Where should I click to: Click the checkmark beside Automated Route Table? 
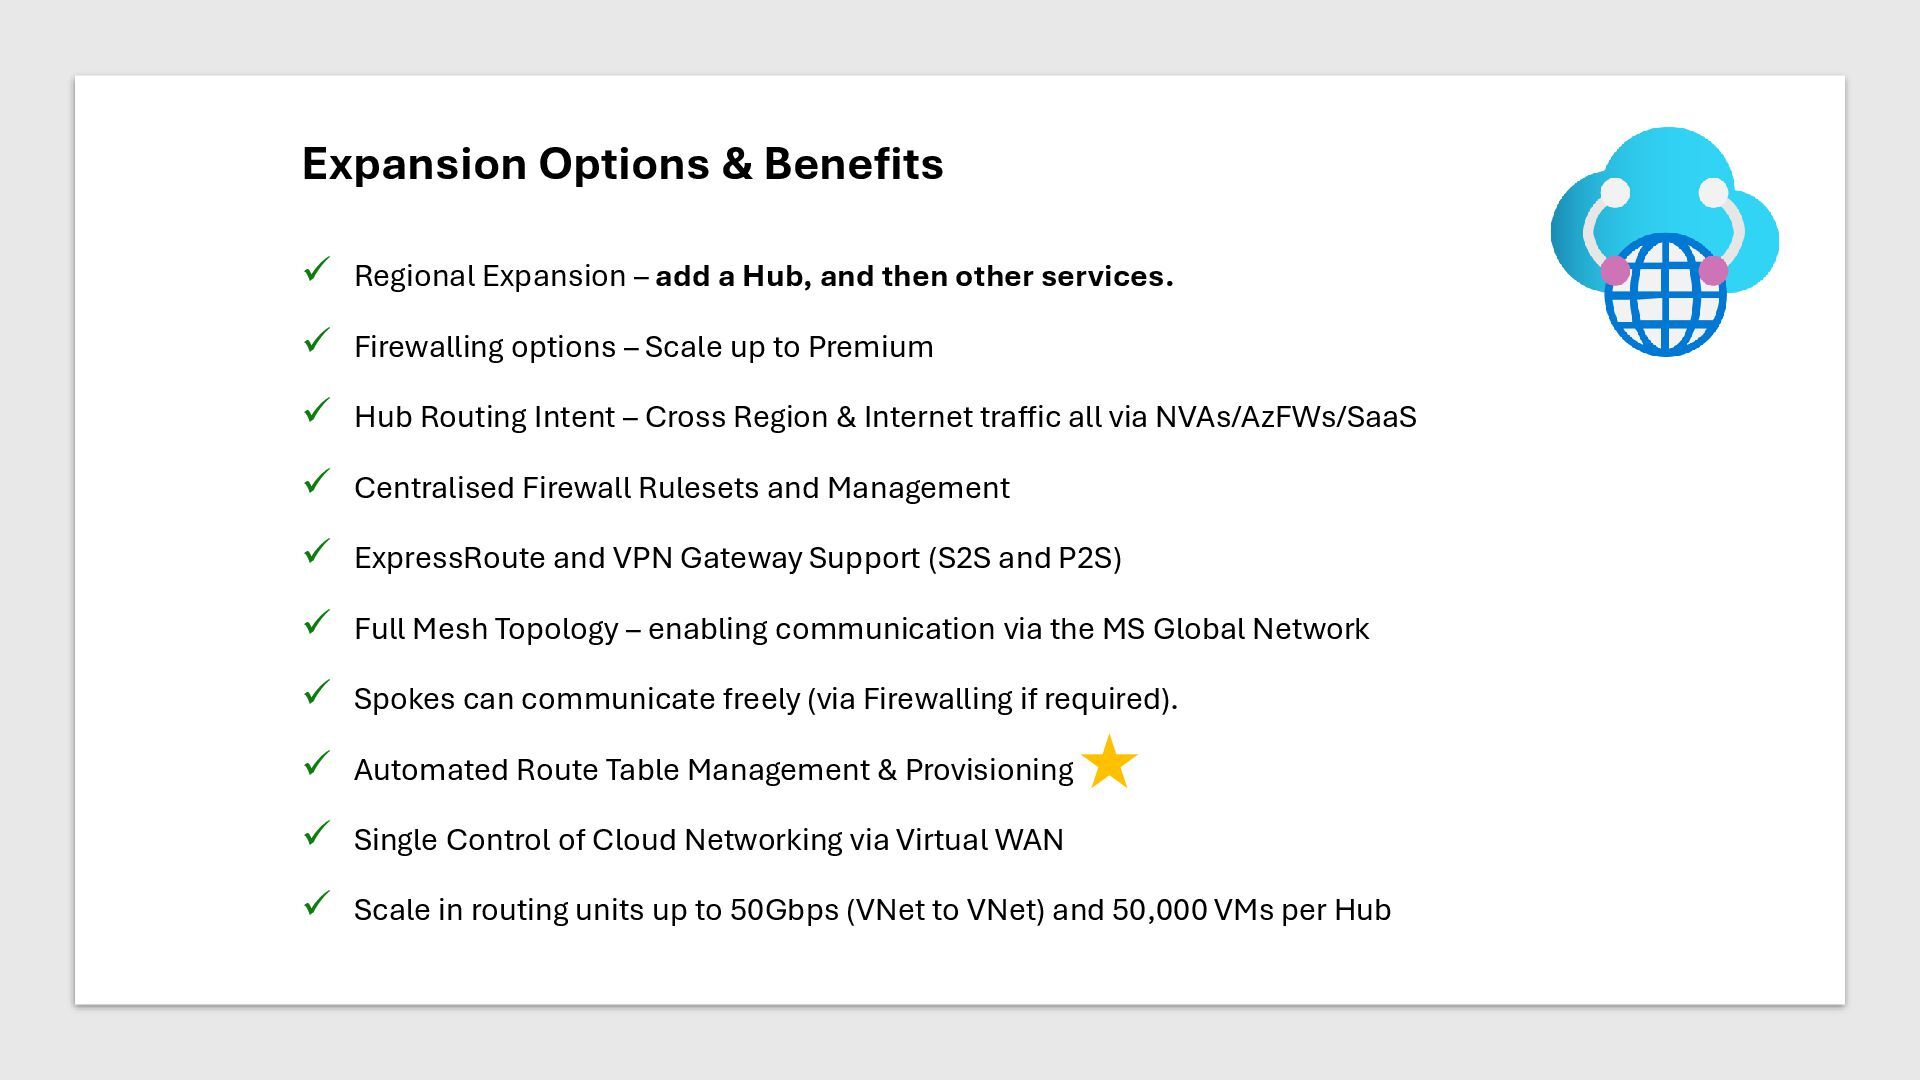tap(317, 763)
